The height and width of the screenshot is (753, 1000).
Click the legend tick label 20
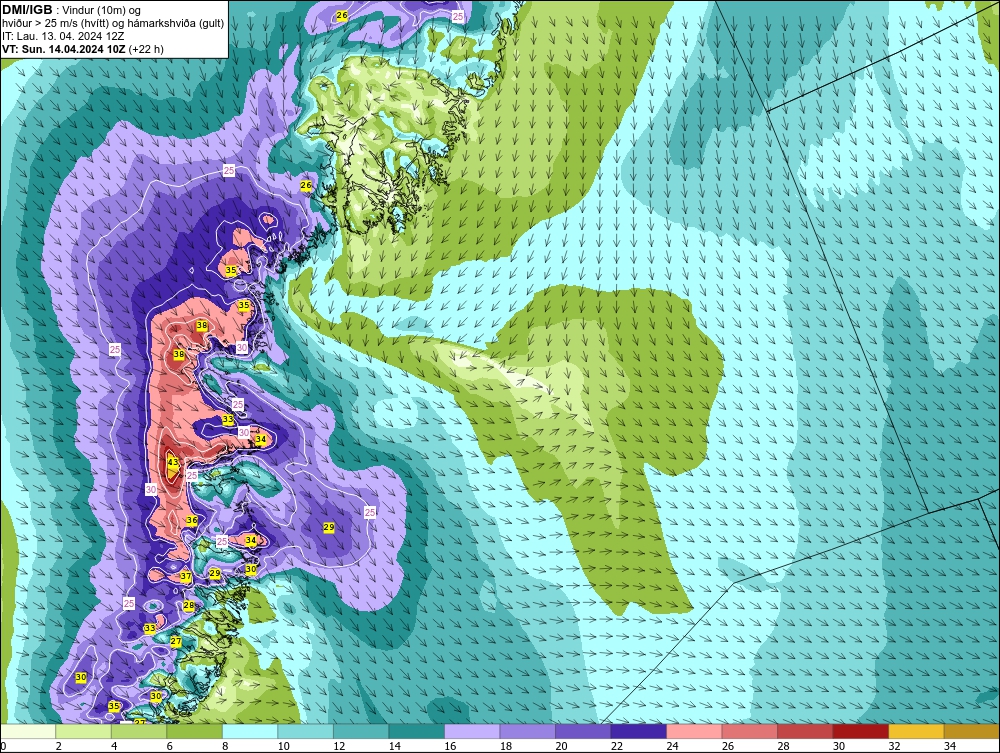pyautogui.click(x=561, y=746)
